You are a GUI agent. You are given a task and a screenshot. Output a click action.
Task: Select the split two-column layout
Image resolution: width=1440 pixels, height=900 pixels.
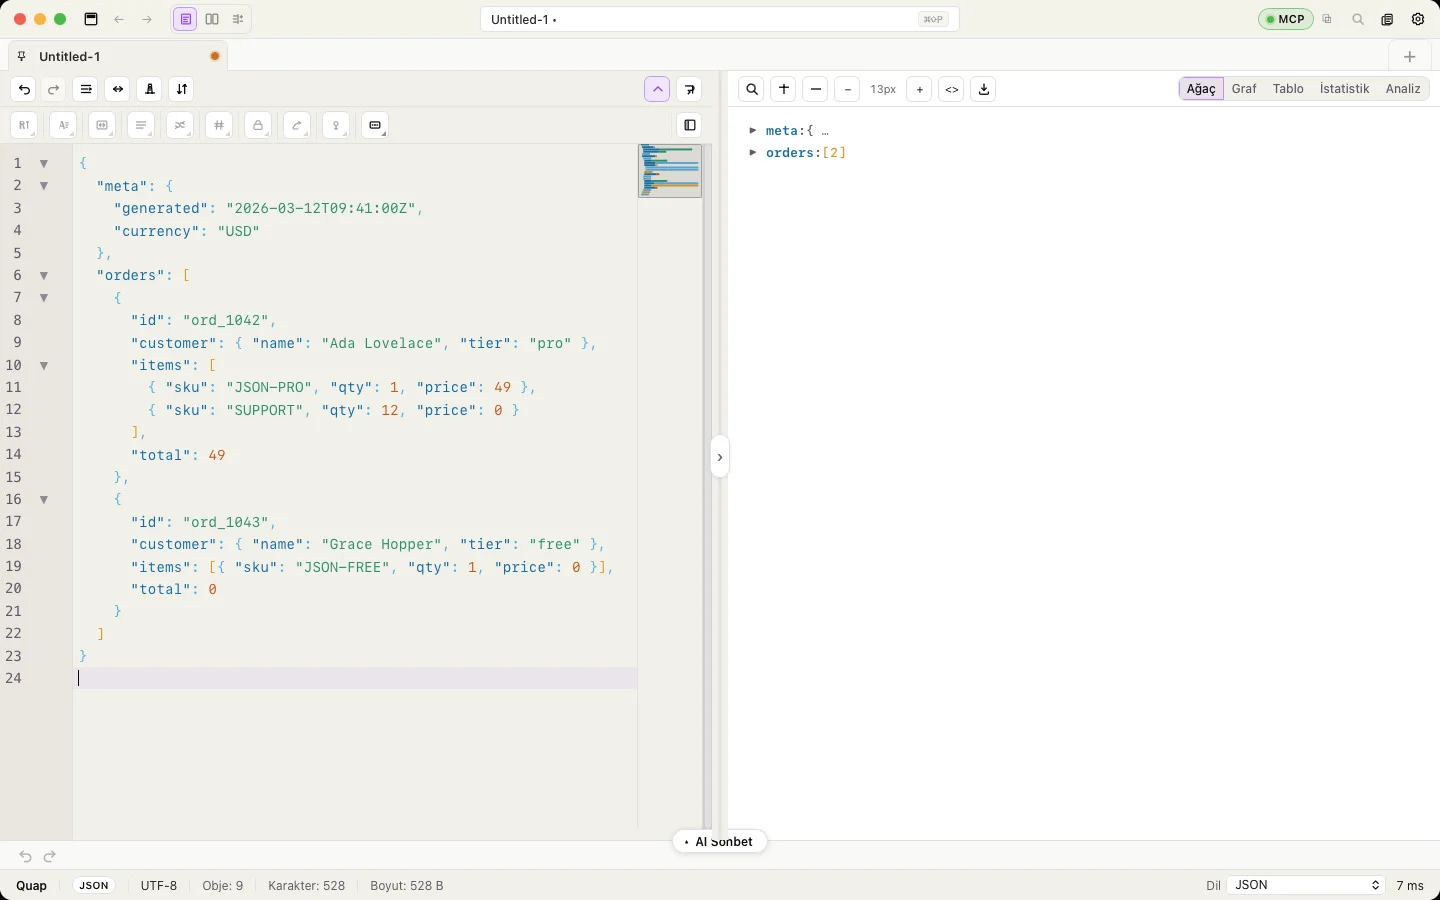point(212,19)
